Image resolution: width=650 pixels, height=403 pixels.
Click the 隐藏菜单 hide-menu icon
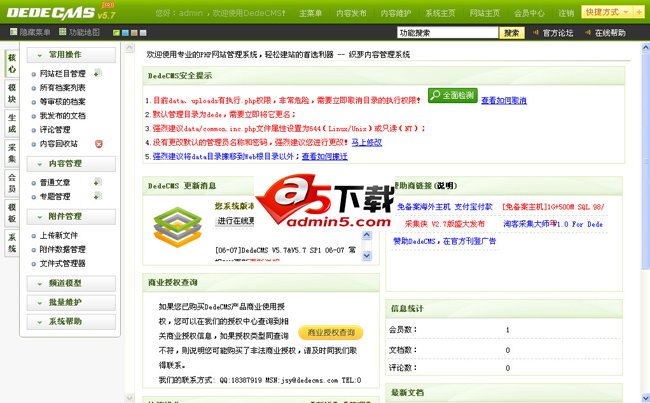coord(14,32)
